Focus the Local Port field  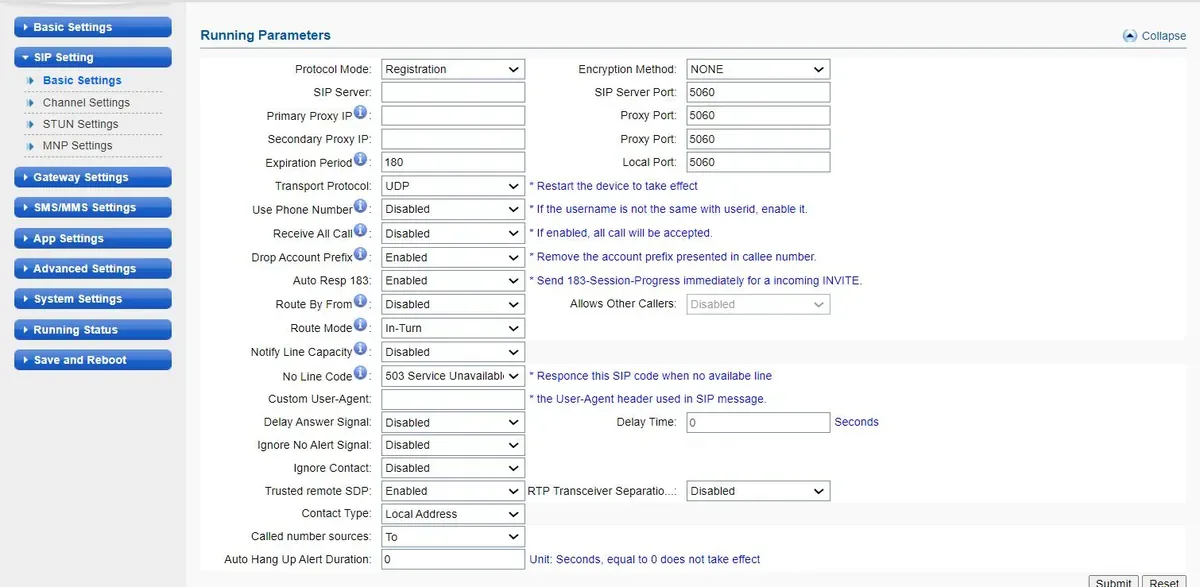point(758,162)
